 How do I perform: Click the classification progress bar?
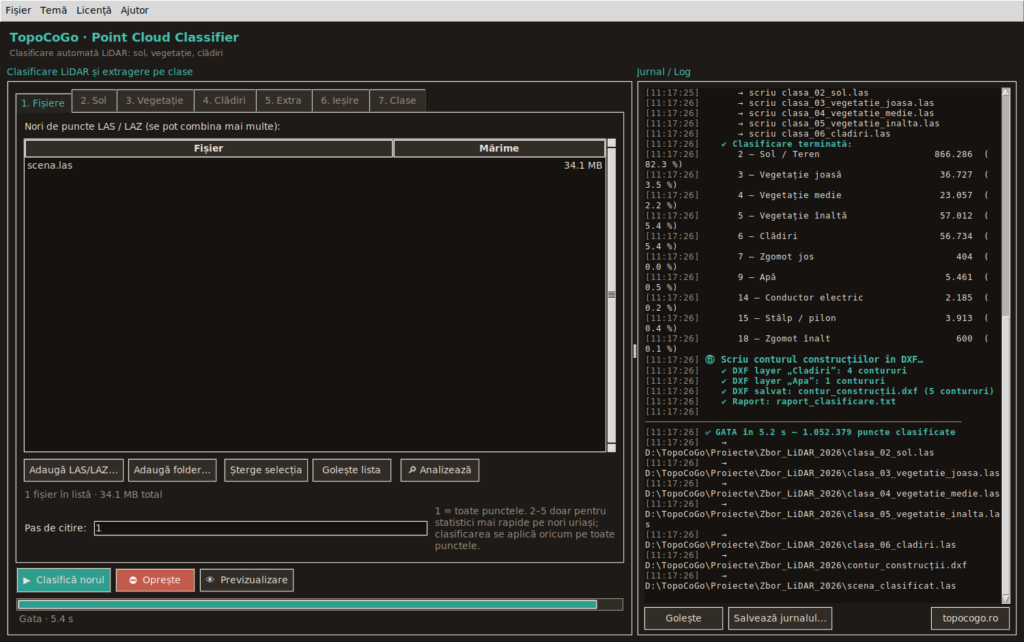(320, 605)
